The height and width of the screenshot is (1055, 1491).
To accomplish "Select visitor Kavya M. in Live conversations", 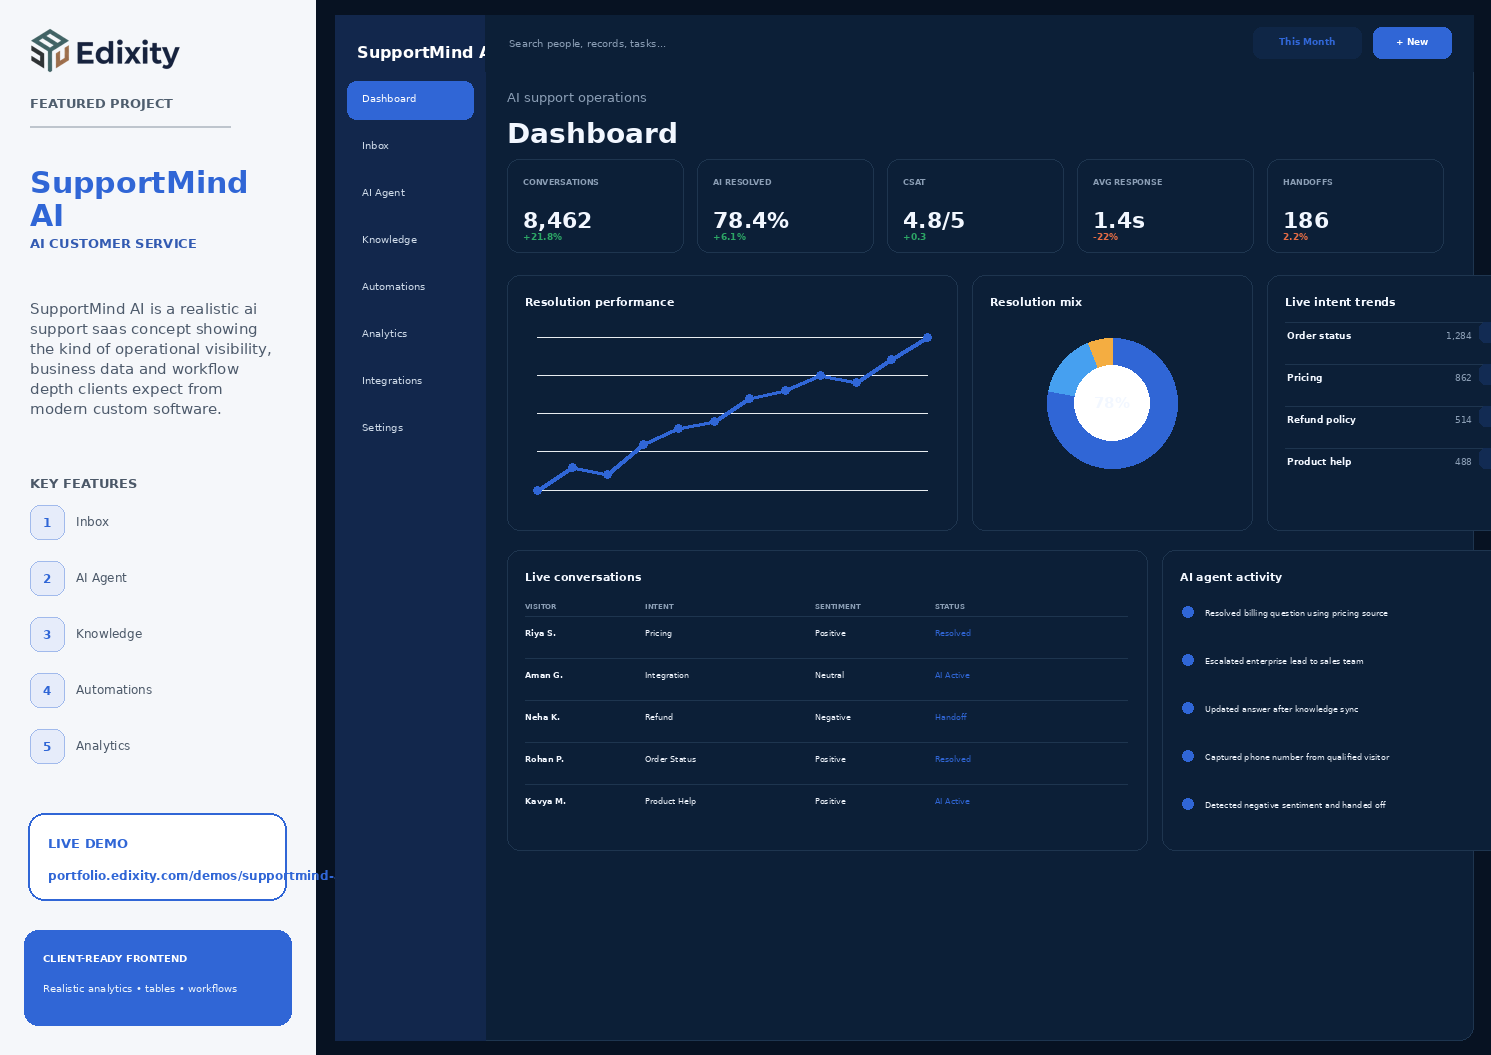I will point(545,801).
